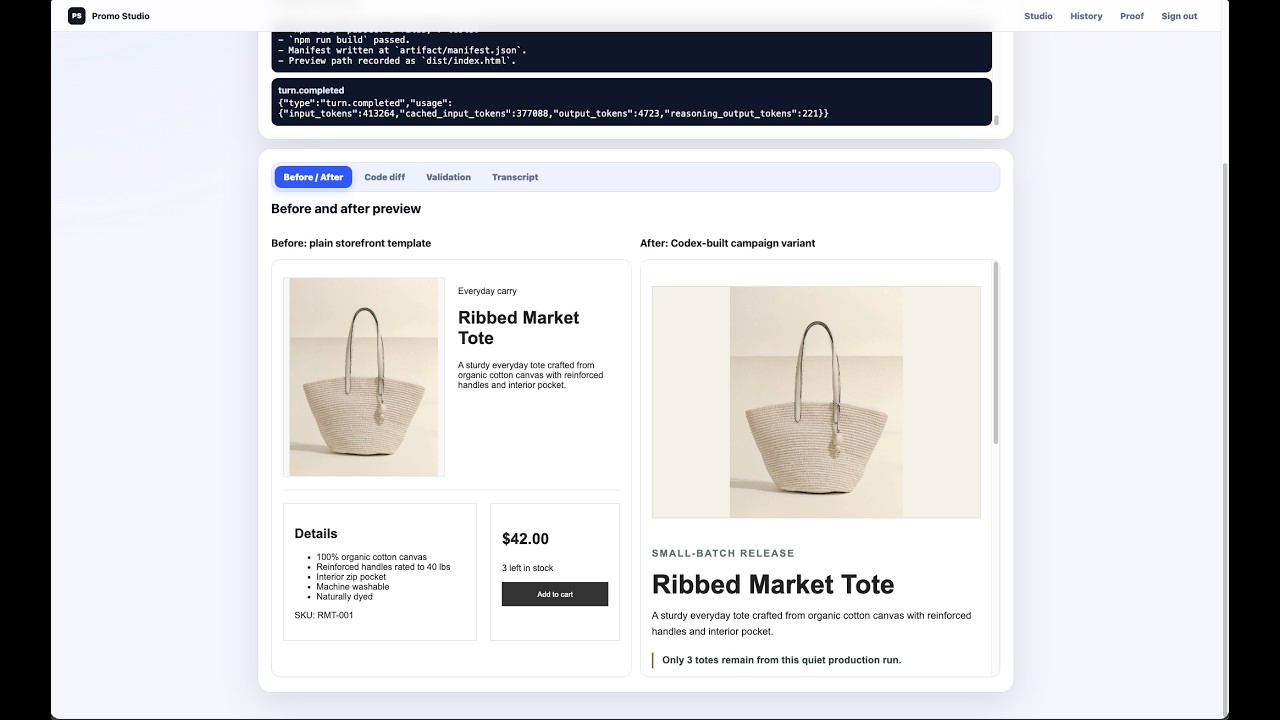Click the campaign variant tote bag image
Viewport: 1280px width, 720px height.
[x=816, y=402]
